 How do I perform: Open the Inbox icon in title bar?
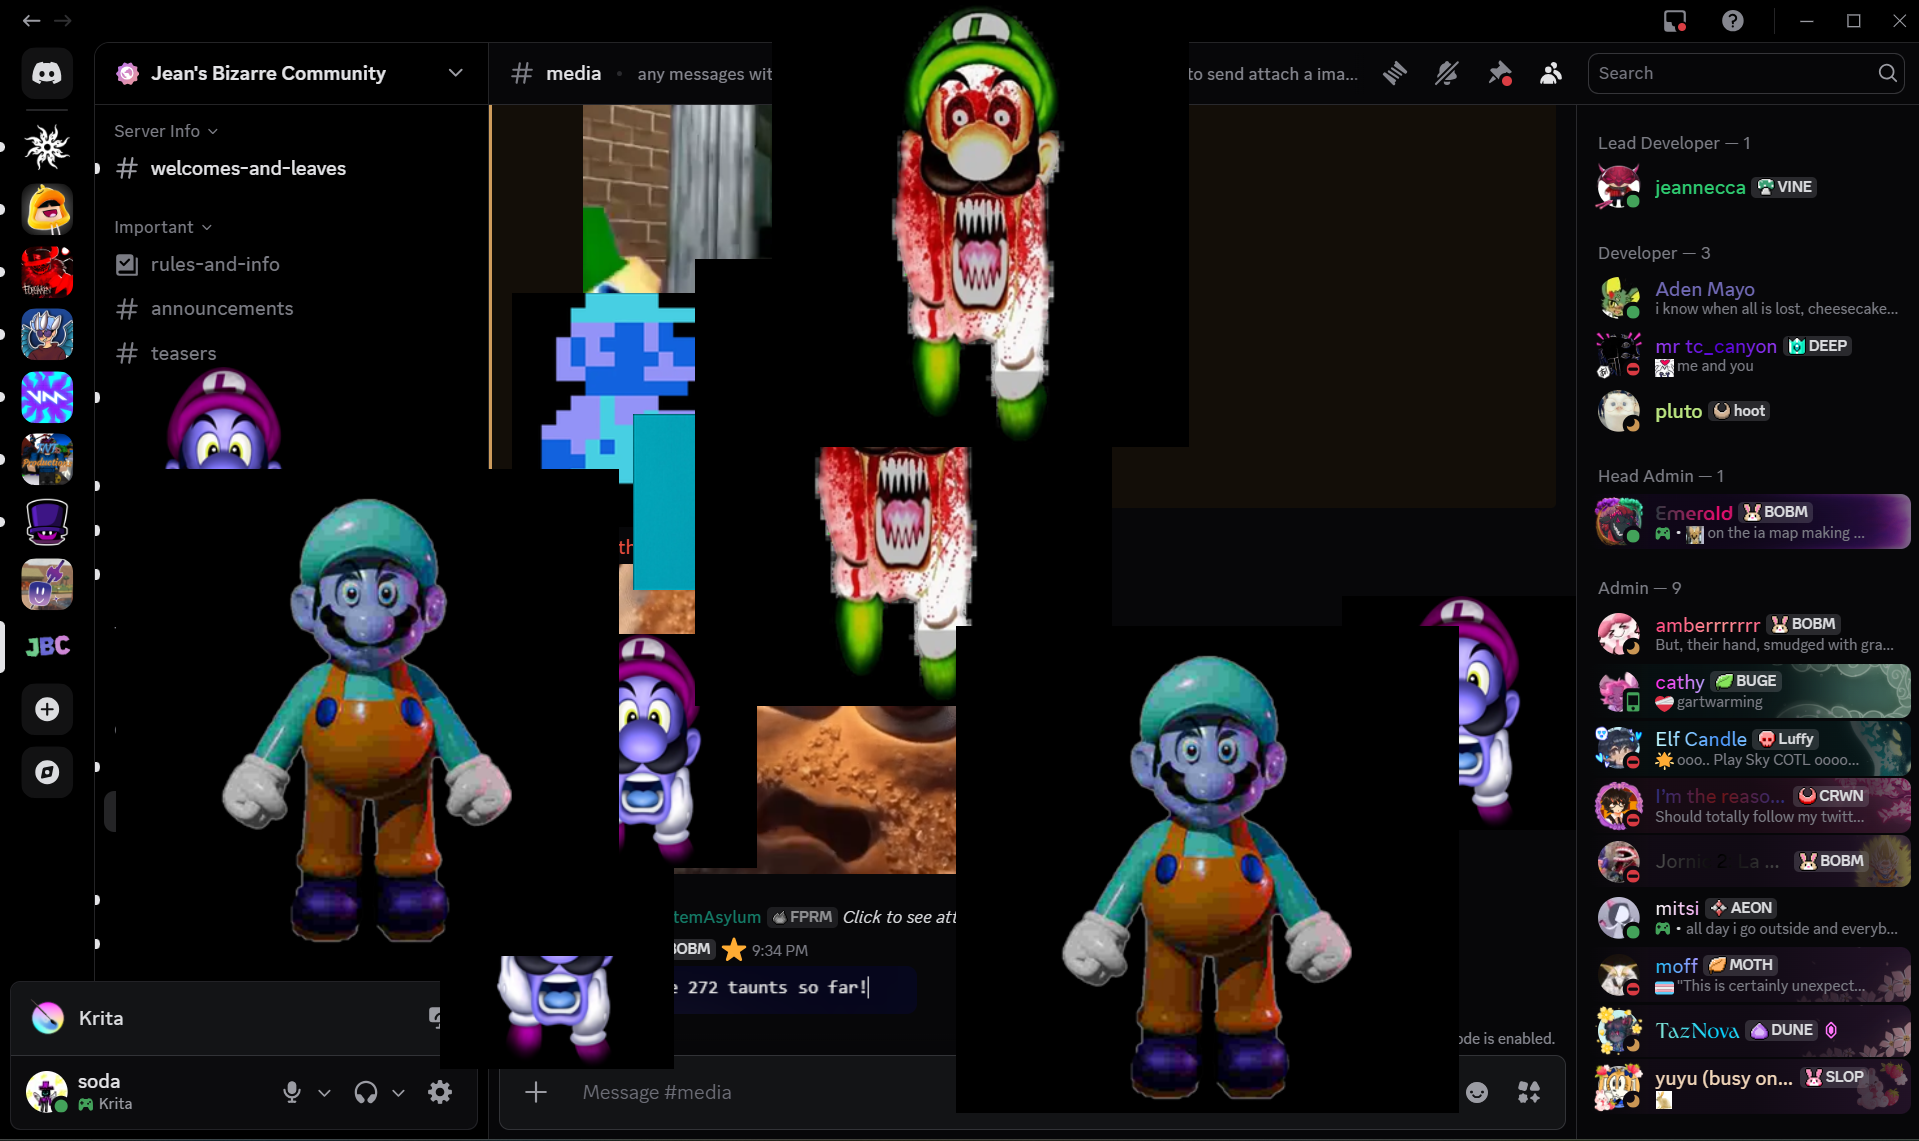[x=1675, y=21]
